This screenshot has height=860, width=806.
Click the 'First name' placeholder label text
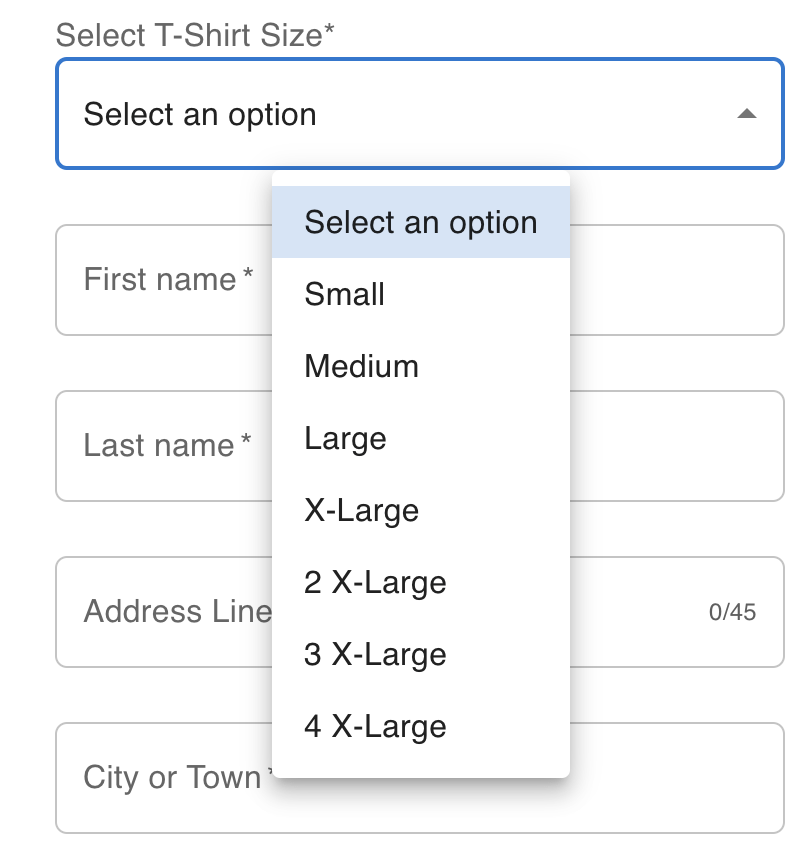coord(160,279)
